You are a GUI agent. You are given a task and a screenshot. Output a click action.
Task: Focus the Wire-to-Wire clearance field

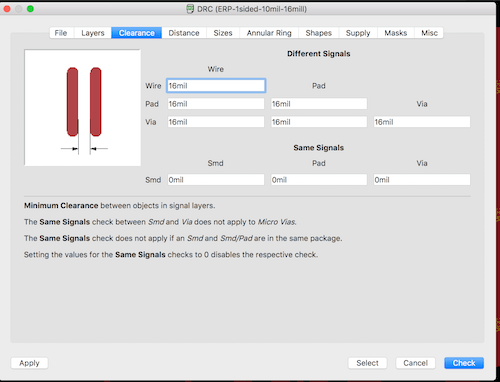coord(216,86)
